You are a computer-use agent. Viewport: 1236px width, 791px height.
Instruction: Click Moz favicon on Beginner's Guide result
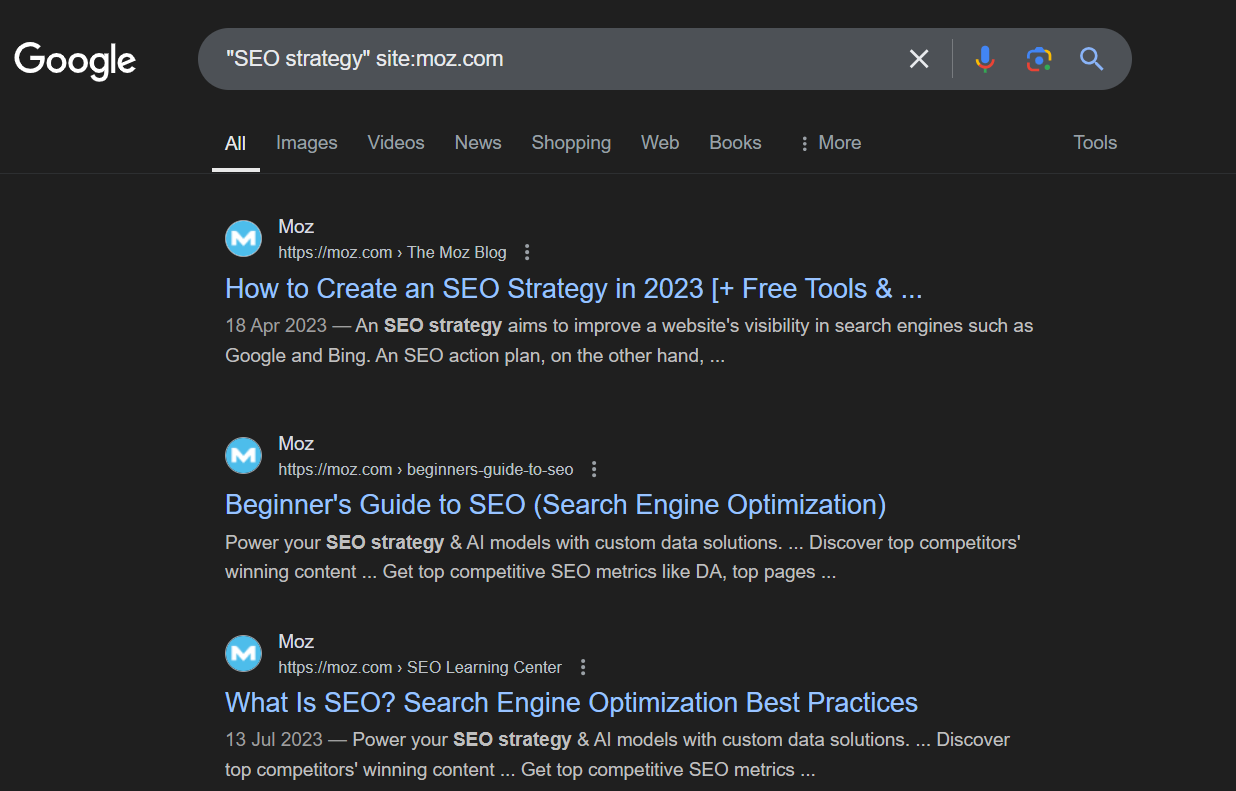[243, 456]
